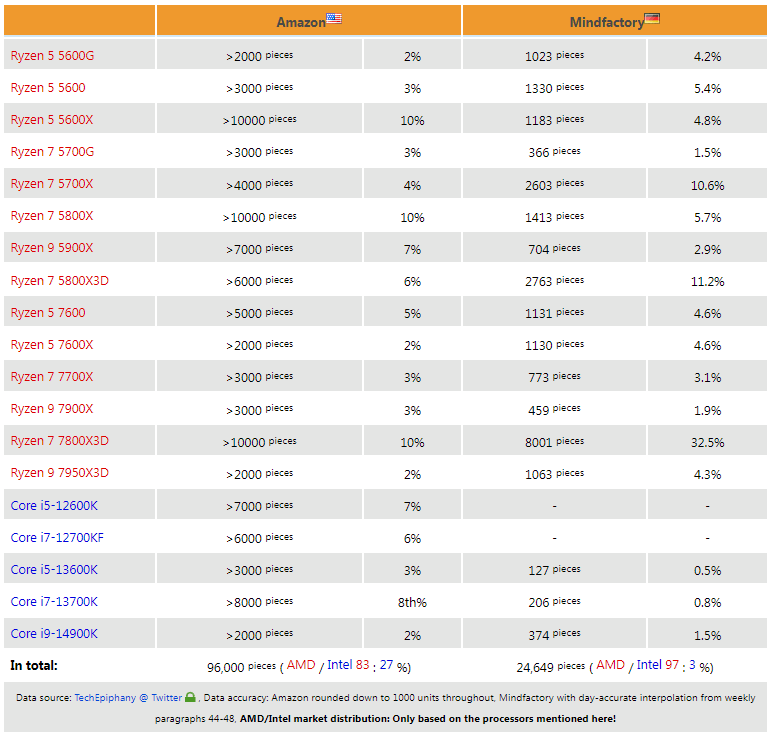Screen dimensions: 771x736
Task: Click the >5000 pieces Amazon cell
Action: tap(259, 313)
